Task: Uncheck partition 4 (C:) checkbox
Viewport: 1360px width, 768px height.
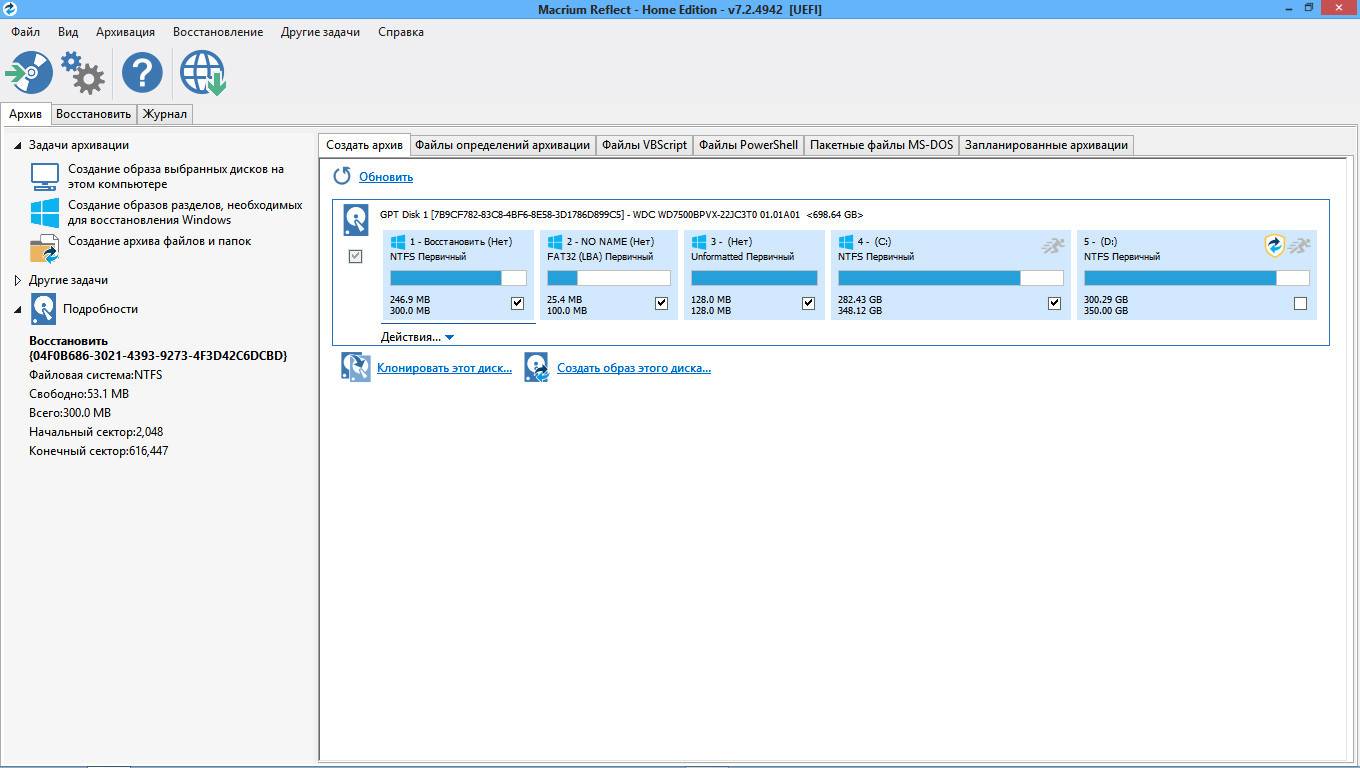Action: [1054, 303]
